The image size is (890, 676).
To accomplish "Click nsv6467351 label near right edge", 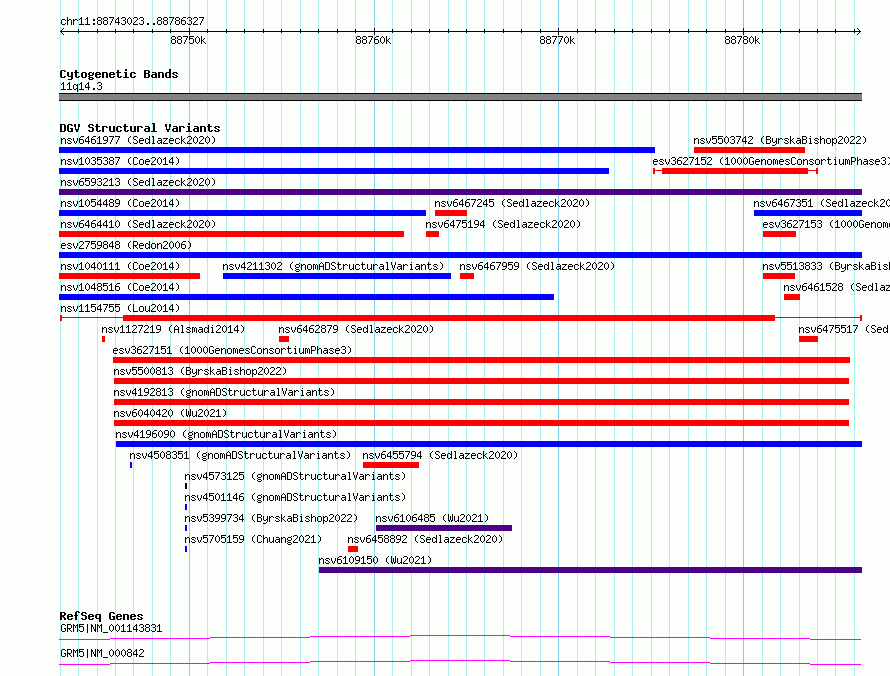I will [821, 203].
